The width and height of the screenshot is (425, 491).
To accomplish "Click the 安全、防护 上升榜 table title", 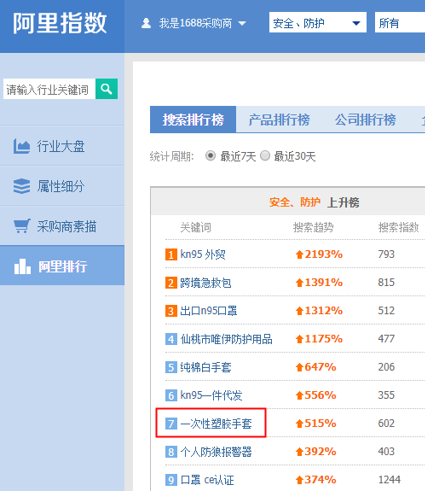I will click(314, 202).
